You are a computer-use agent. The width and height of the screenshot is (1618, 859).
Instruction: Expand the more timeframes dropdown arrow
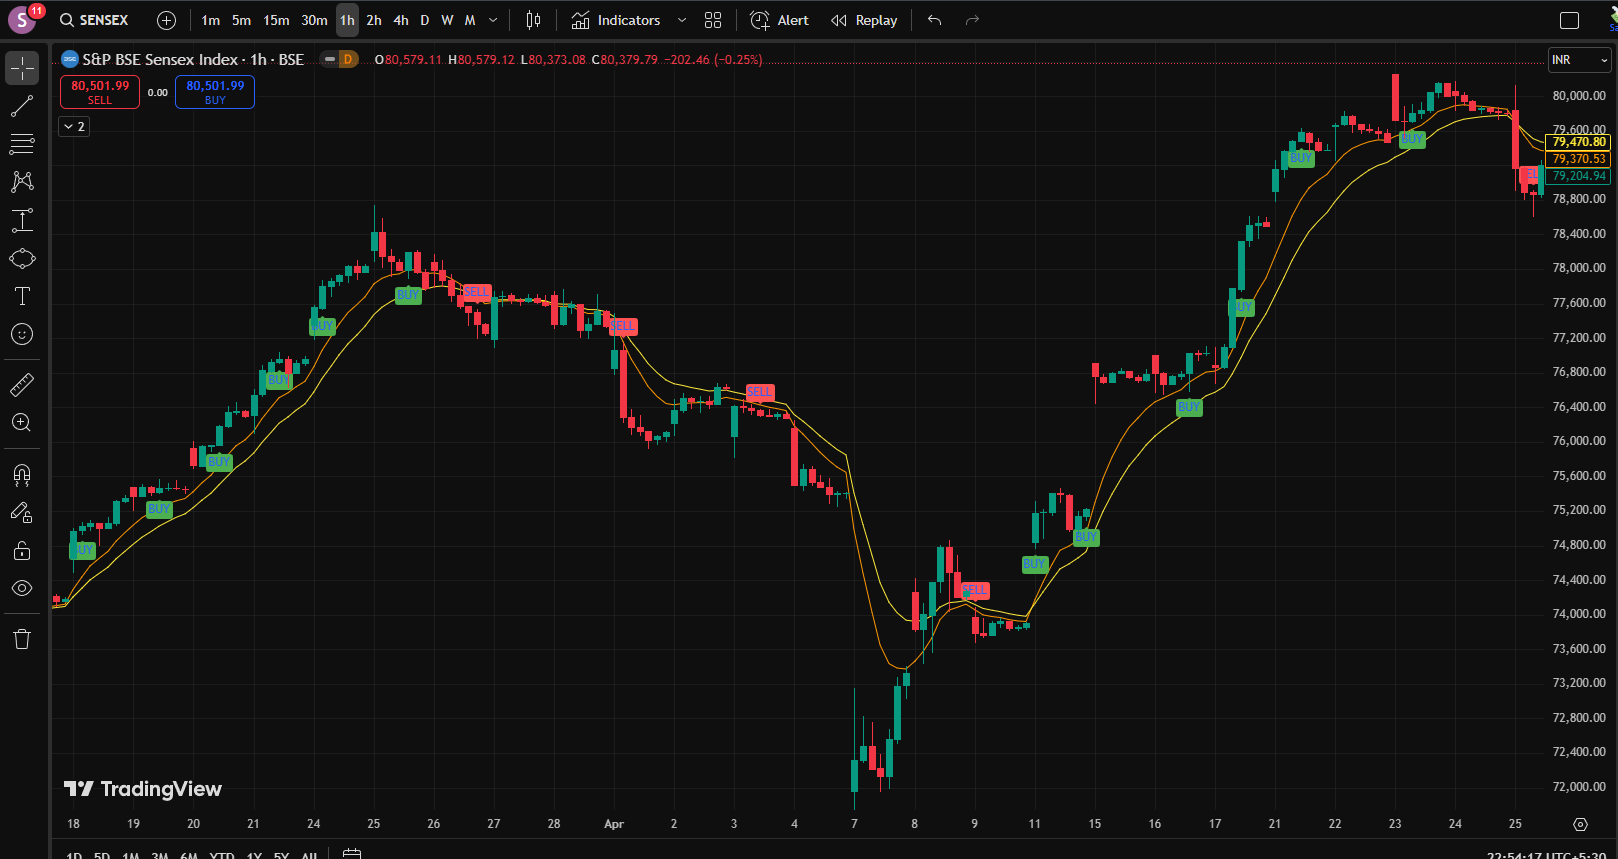coord(493,20)
